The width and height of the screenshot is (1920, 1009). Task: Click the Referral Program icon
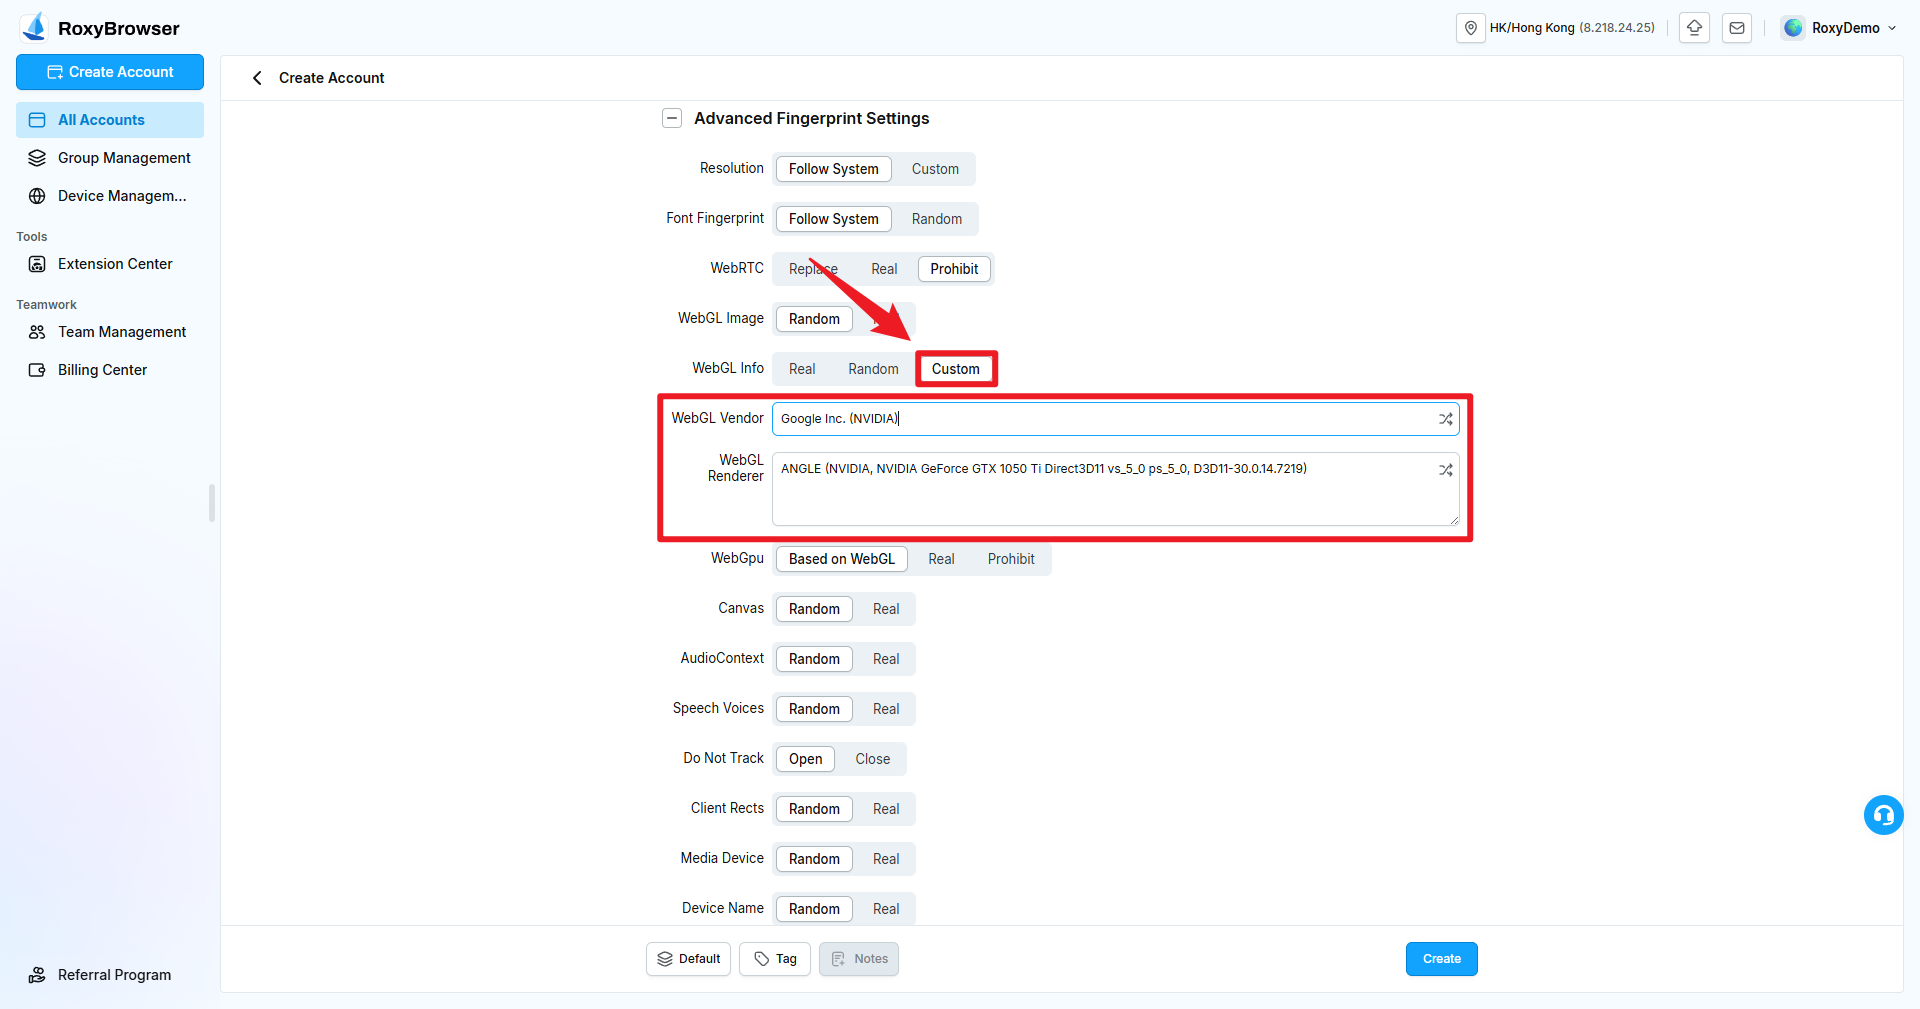(x=37, y=975)
